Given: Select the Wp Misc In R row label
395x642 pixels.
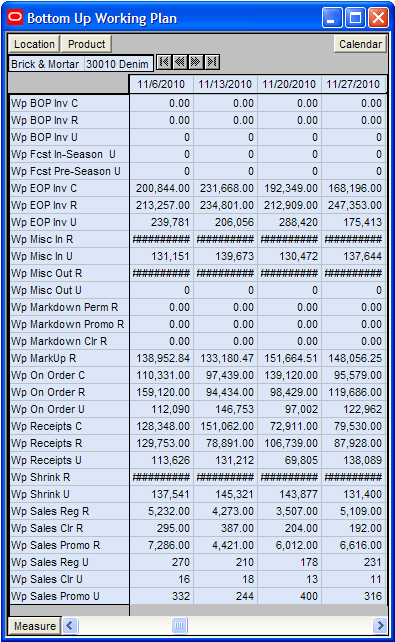Looking at the screenshot, I should tap(69, 239).
